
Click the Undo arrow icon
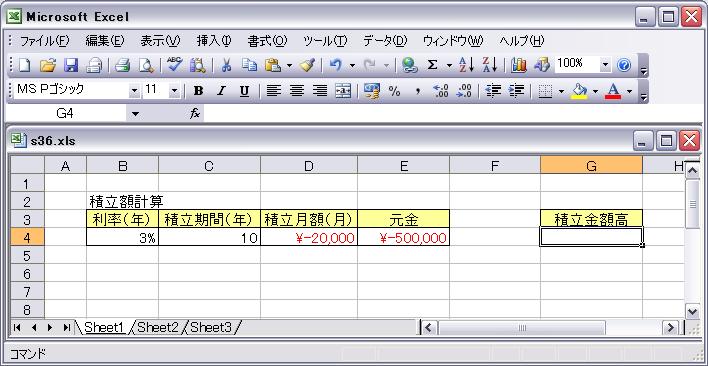coord(335,65)
